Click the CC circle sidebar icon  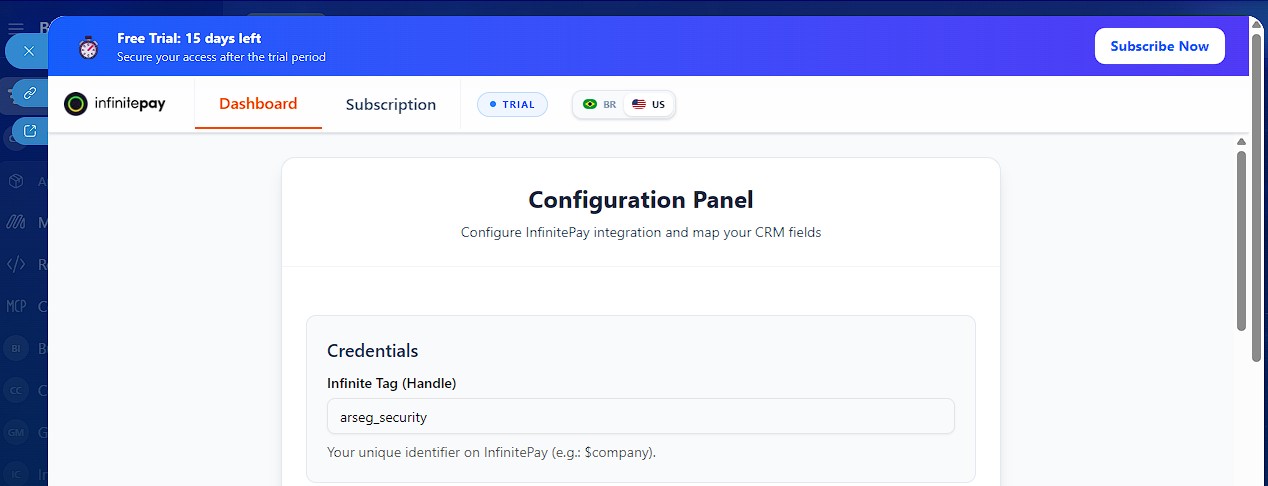16,390
